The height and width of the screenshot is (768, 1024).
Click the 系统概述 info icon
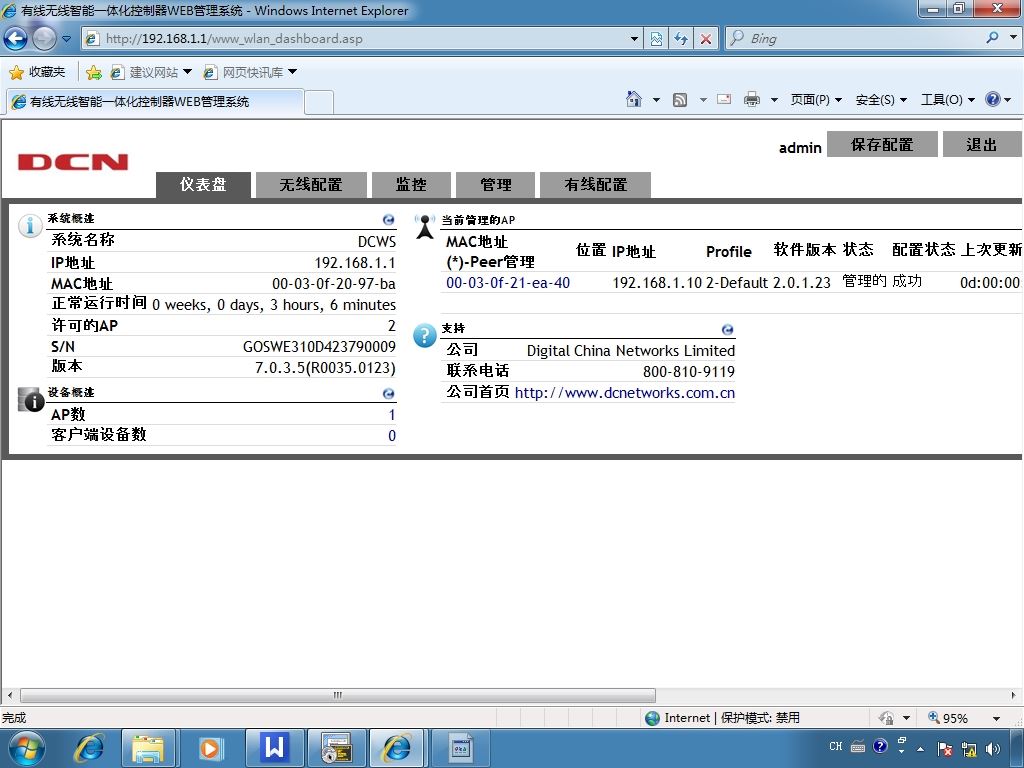30,225
